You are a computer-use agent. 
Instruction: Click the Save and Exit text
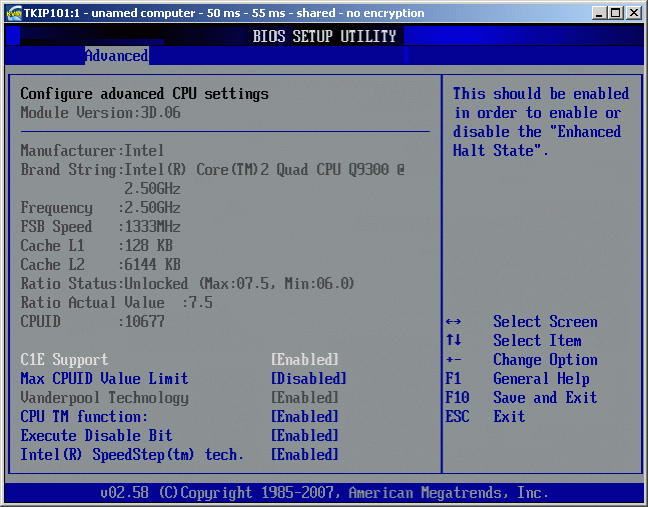pyautogui.click(x=545, y=398)
